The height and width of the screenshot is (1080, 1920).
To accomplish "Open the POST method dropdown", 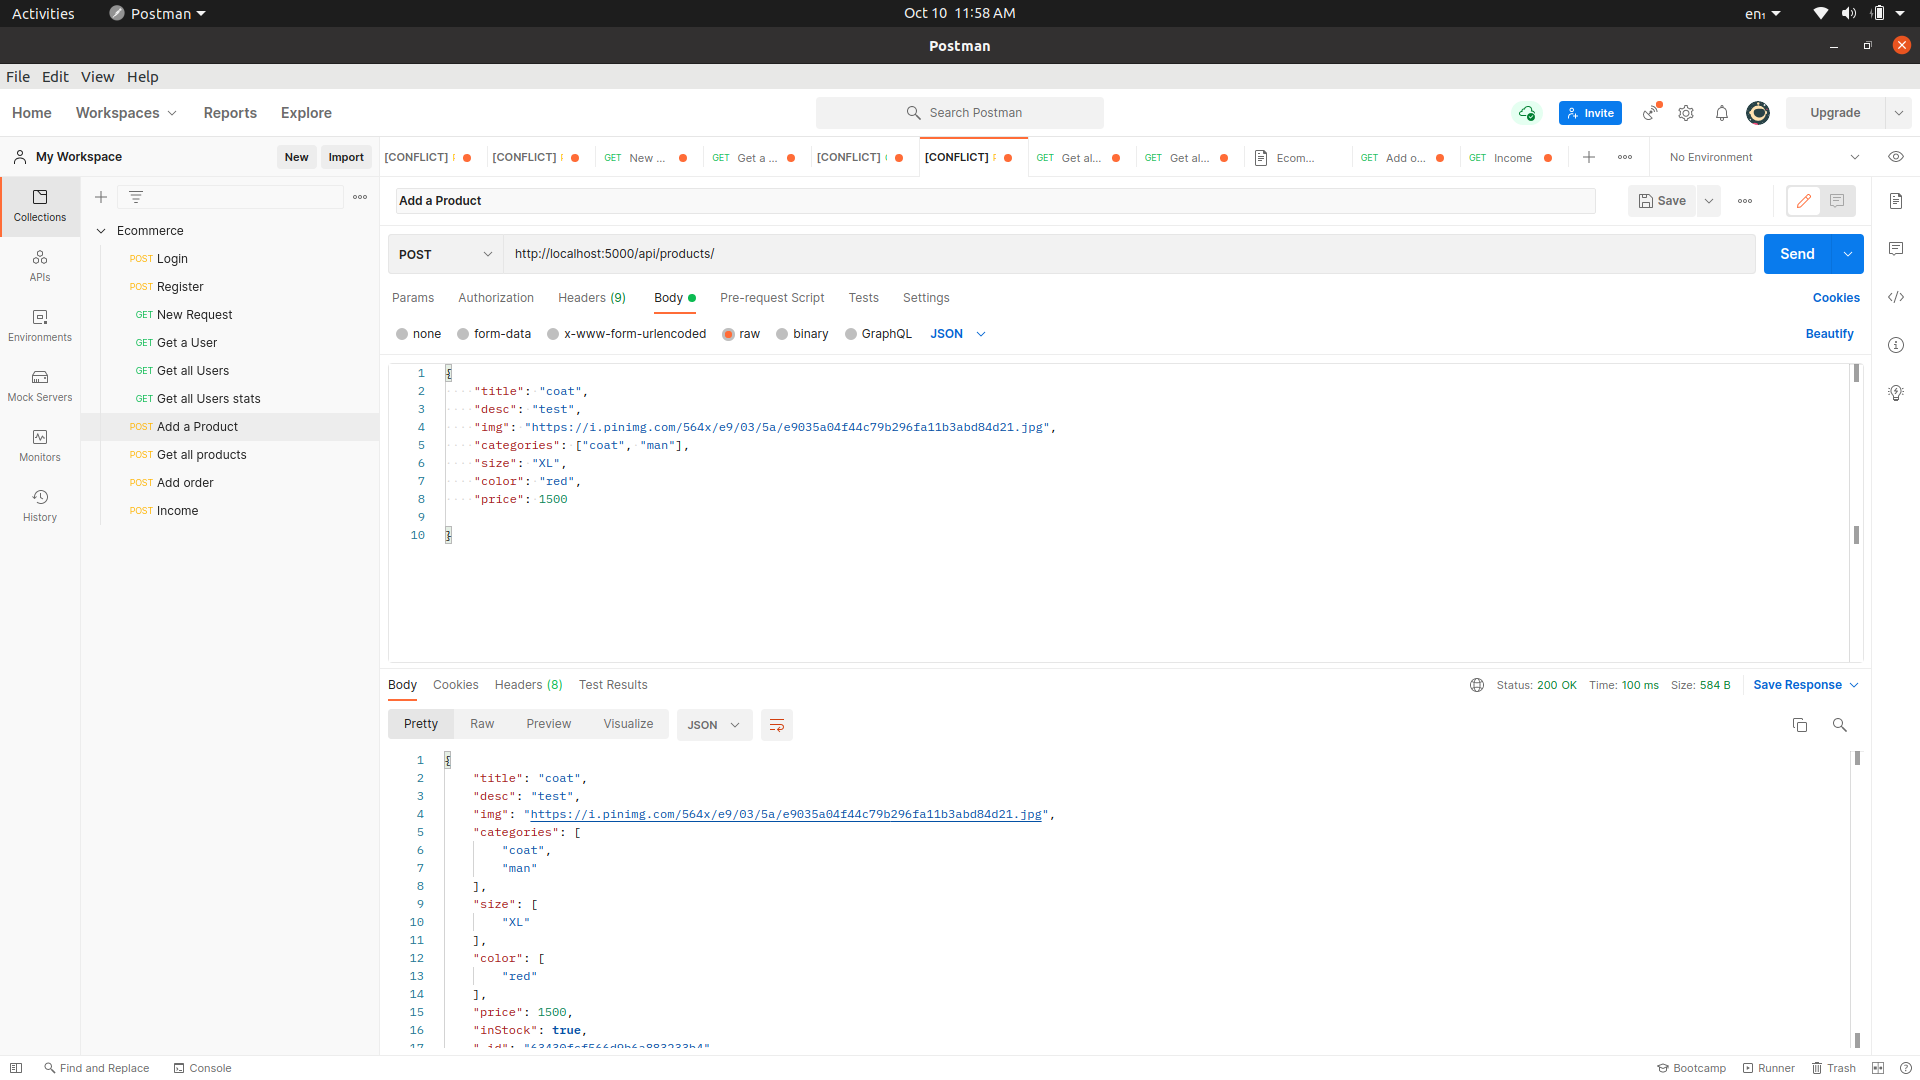I will point(444,254).
